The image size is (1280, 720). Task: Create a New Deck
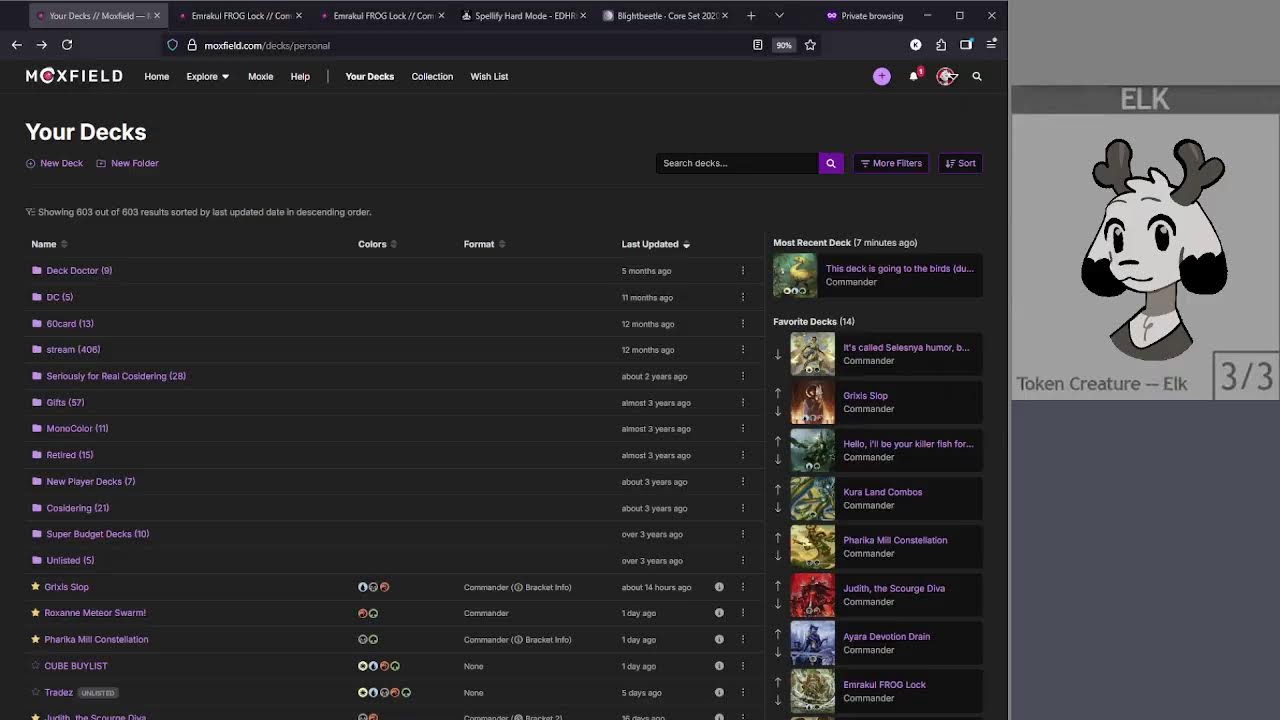(x=54, y=163)
